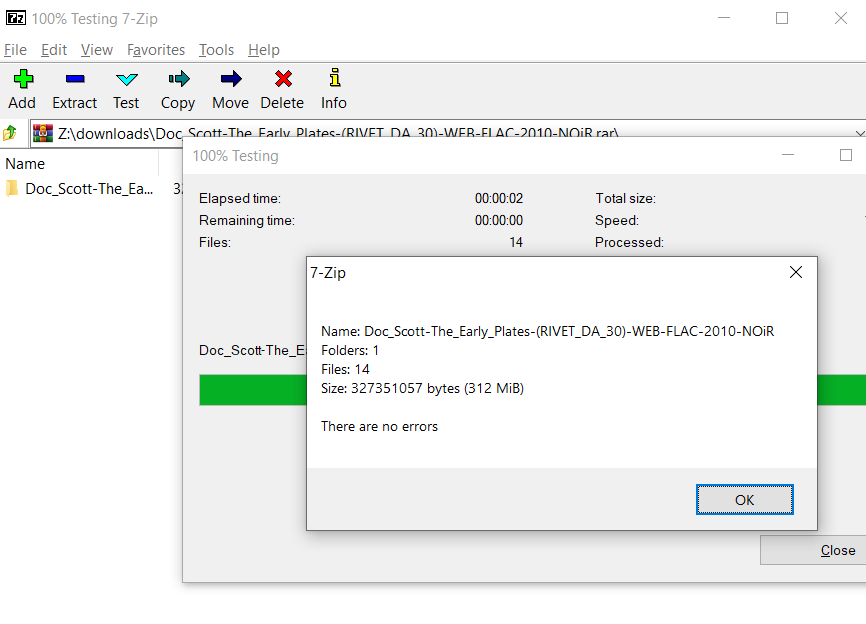Click the green testing progress bar
Screen dimensions: 866x624
[252, 390]
